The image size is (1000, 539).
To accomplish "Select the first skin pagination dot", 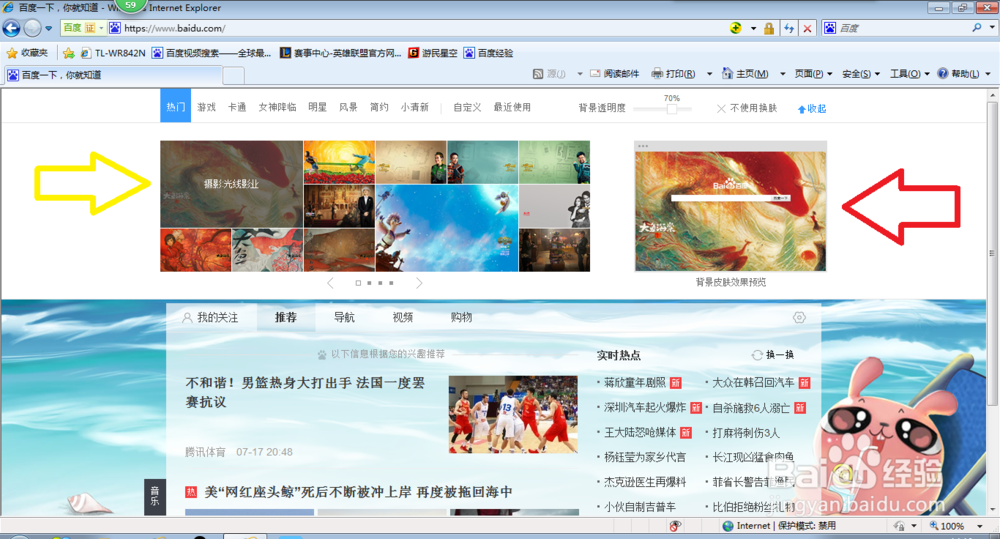I will tap(358, 283).
